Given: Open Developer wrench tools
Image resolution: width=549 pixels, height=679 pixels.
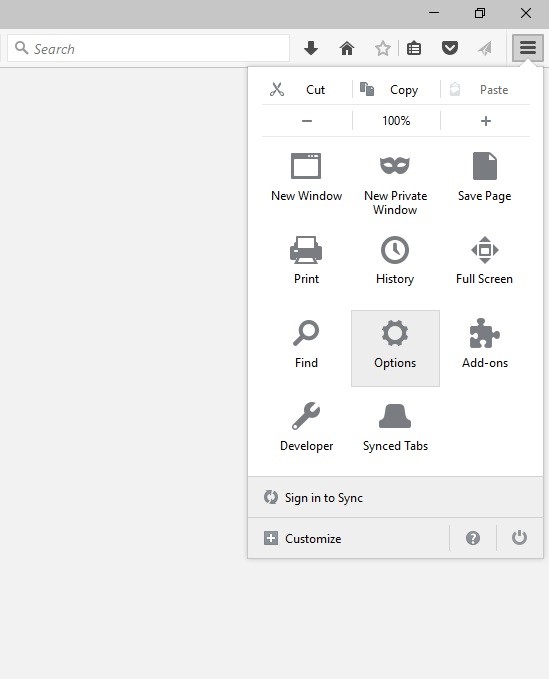Looking at the screenshot, I should click(x=306, y=428).
